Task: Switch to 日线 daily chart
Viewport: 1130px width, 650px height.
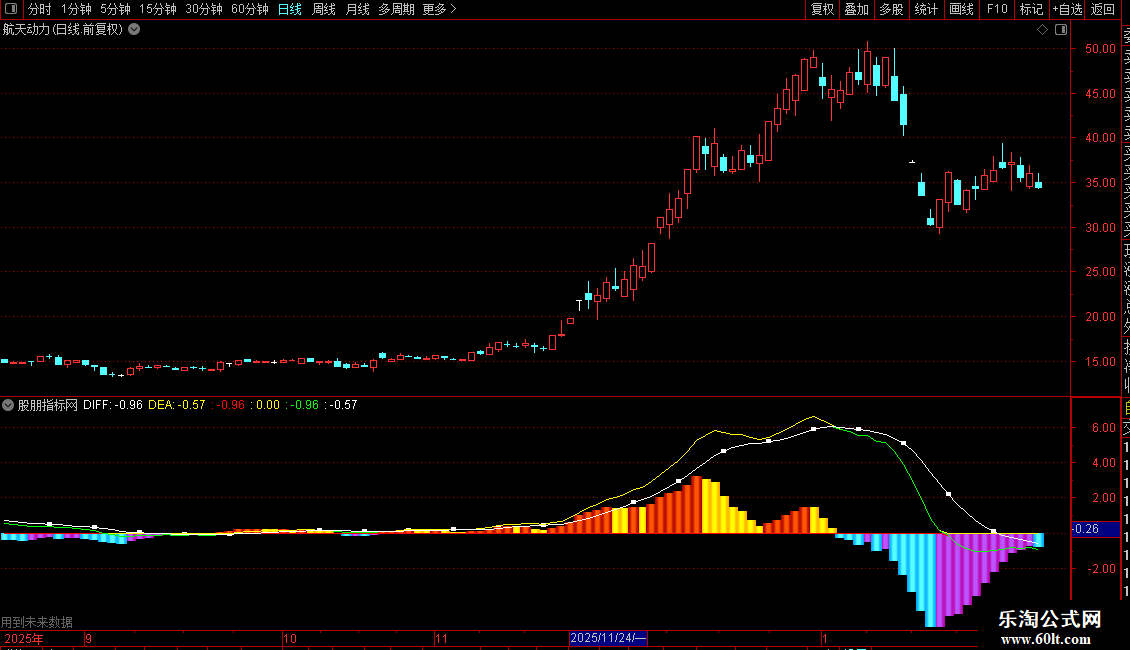Action: [290, 9]
